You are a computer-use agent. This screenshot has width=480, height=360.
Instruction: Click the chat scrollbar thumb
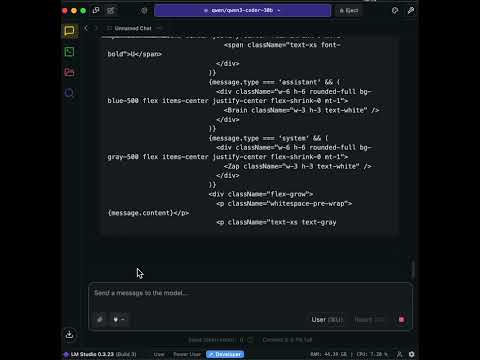tap(413, 270)
